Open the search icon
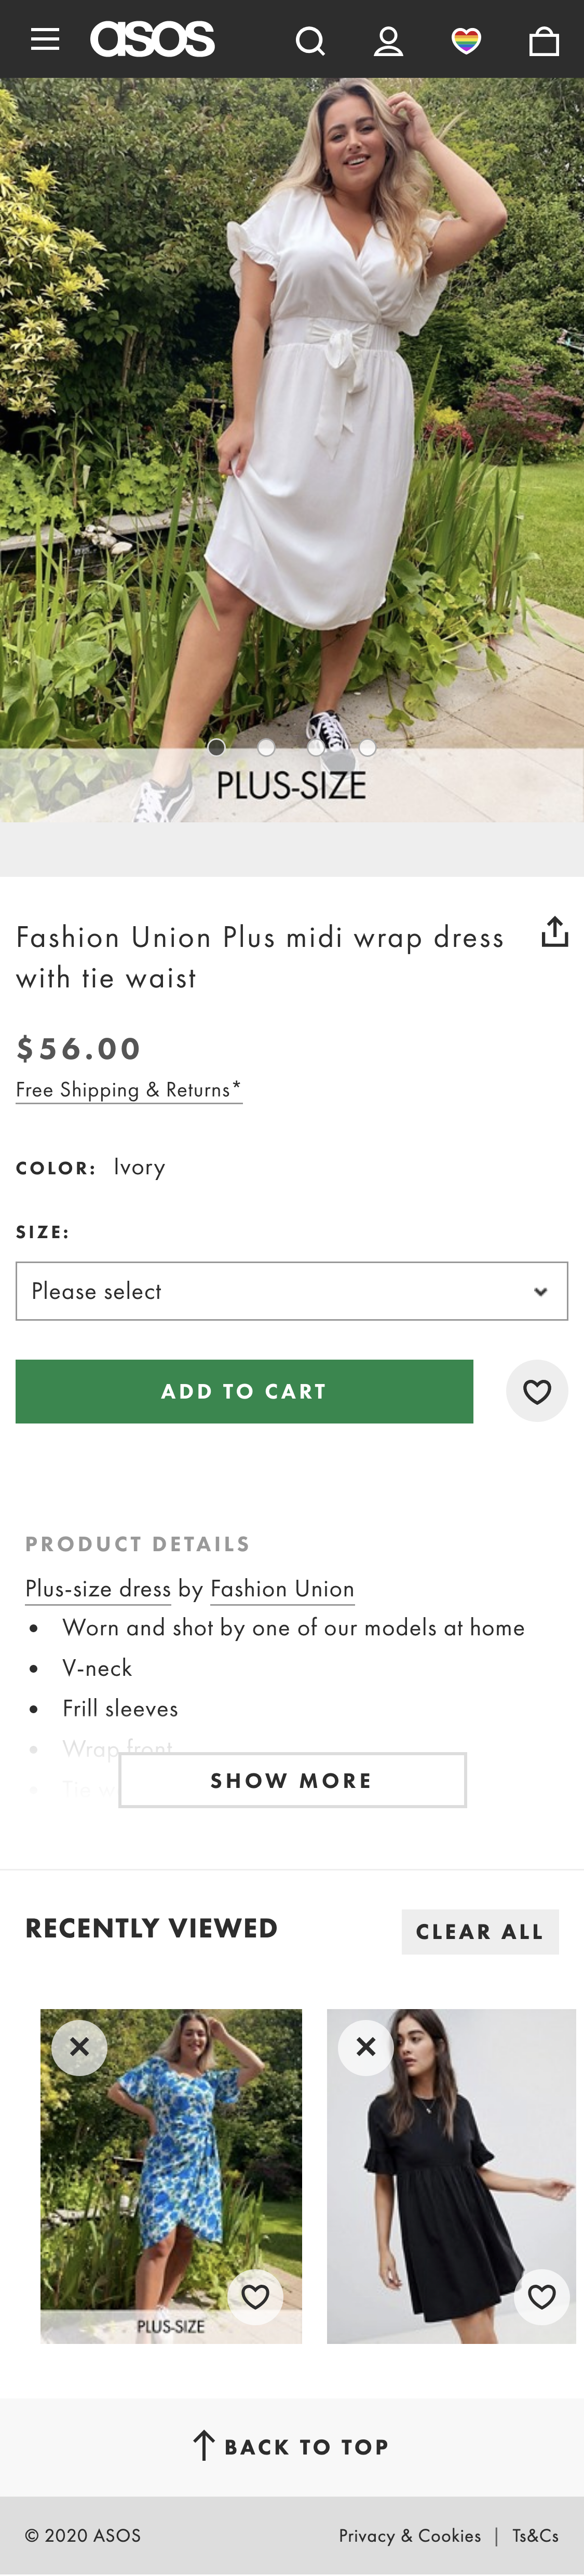 (311, 40)
